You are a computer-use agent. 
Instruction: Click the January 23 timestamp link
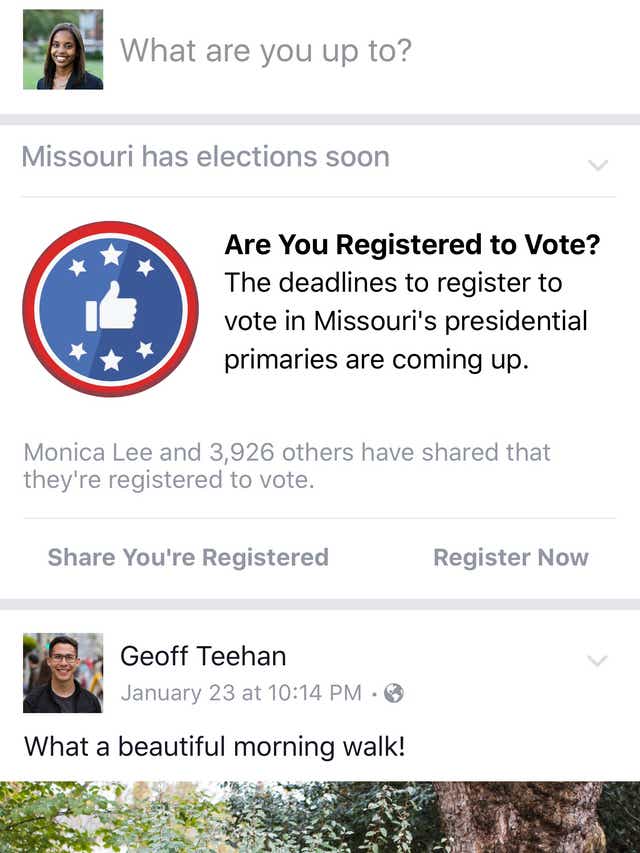click(x=240, y=692)
